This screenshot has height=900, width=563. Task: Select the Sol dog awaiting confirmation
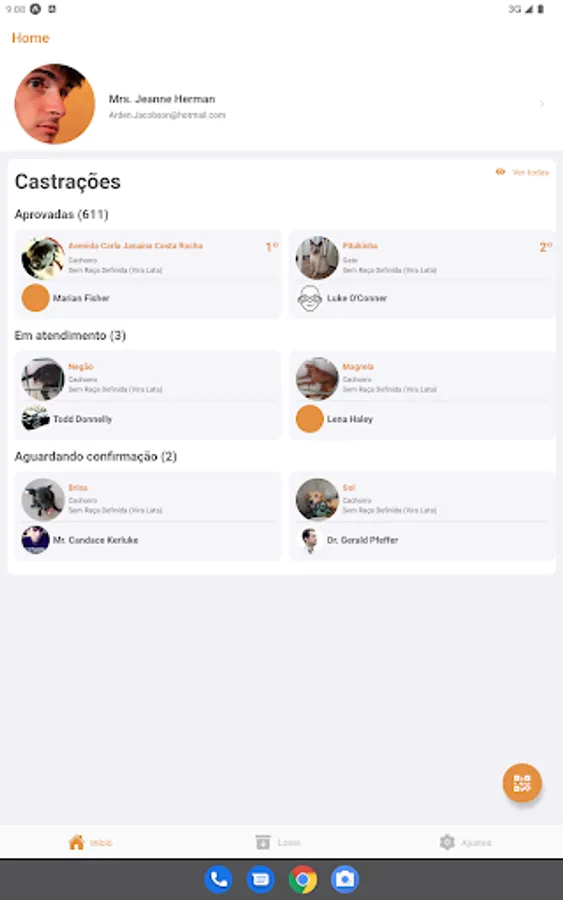422,516
